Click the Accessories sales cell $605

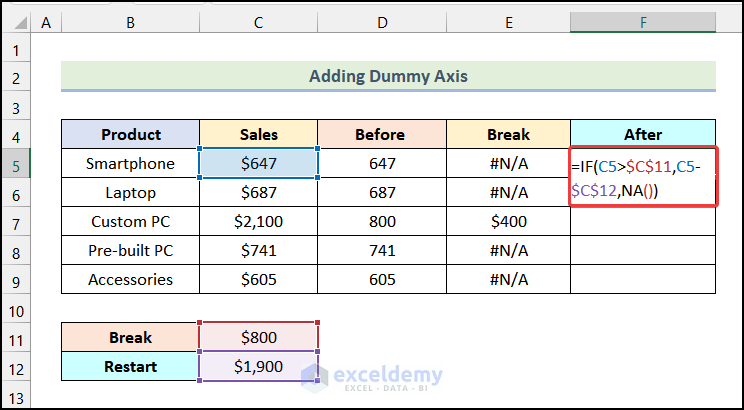tap(259, 279)
